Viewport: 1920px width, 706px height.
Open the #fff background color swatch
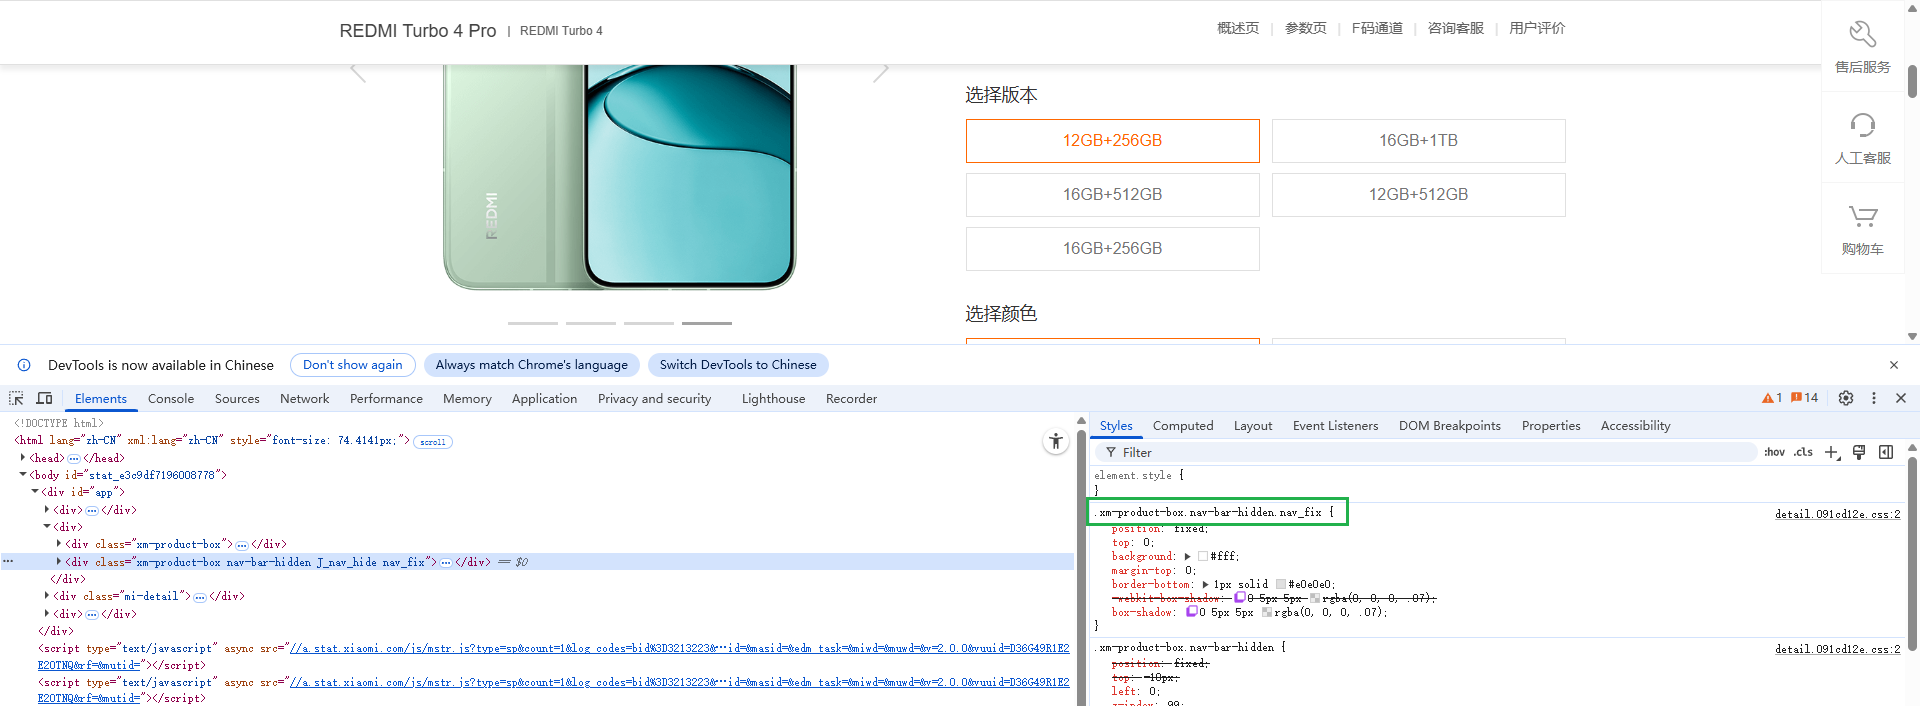[1203, 557]
